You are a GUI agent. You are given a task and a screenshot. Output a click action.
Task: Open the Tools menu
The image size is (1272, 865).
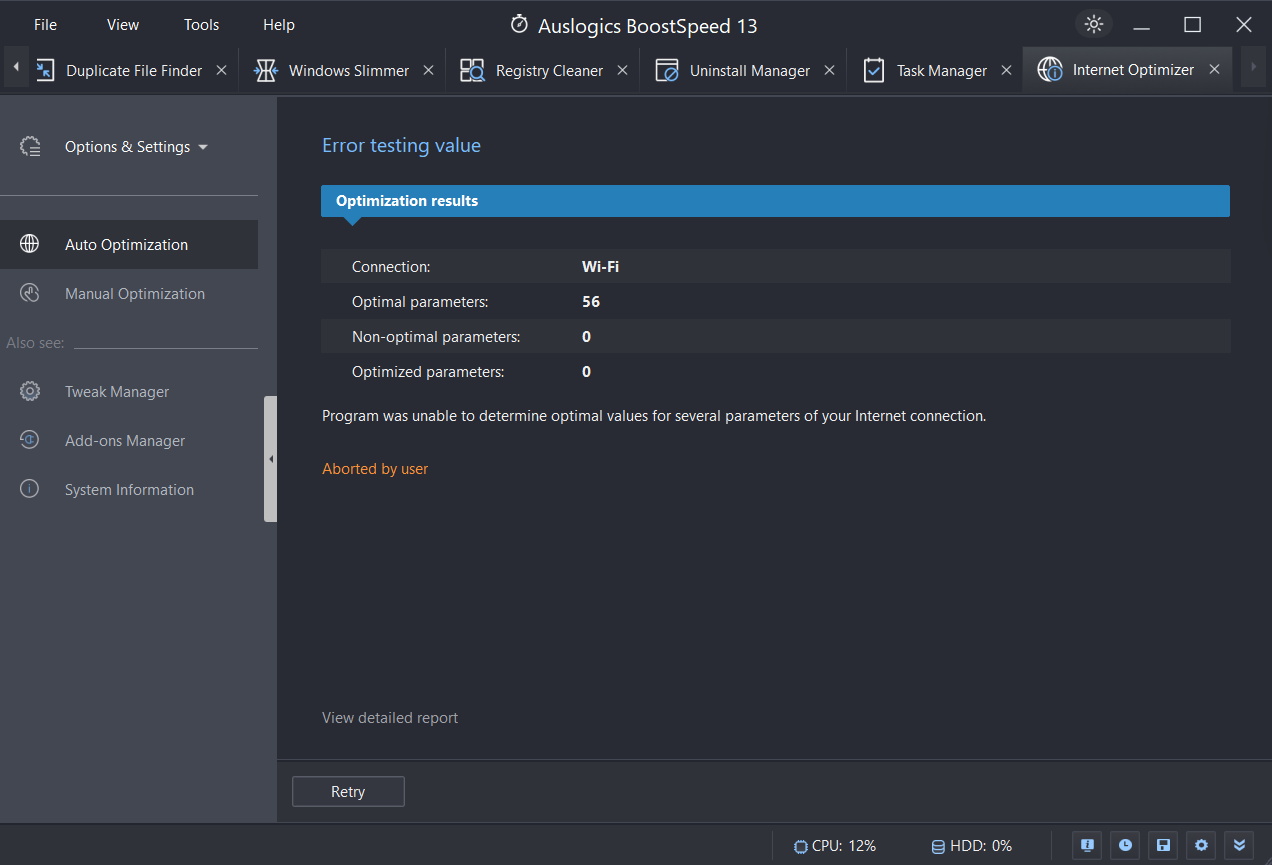(x=201, y=25)
